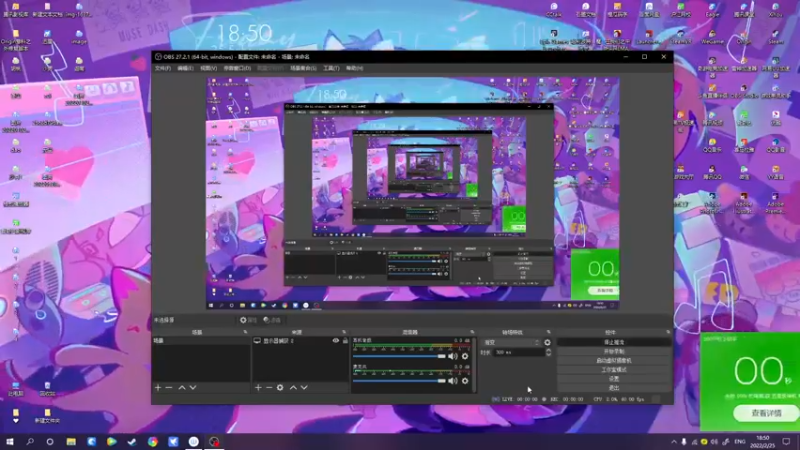Open the Windows Start menu

[10, 442]
